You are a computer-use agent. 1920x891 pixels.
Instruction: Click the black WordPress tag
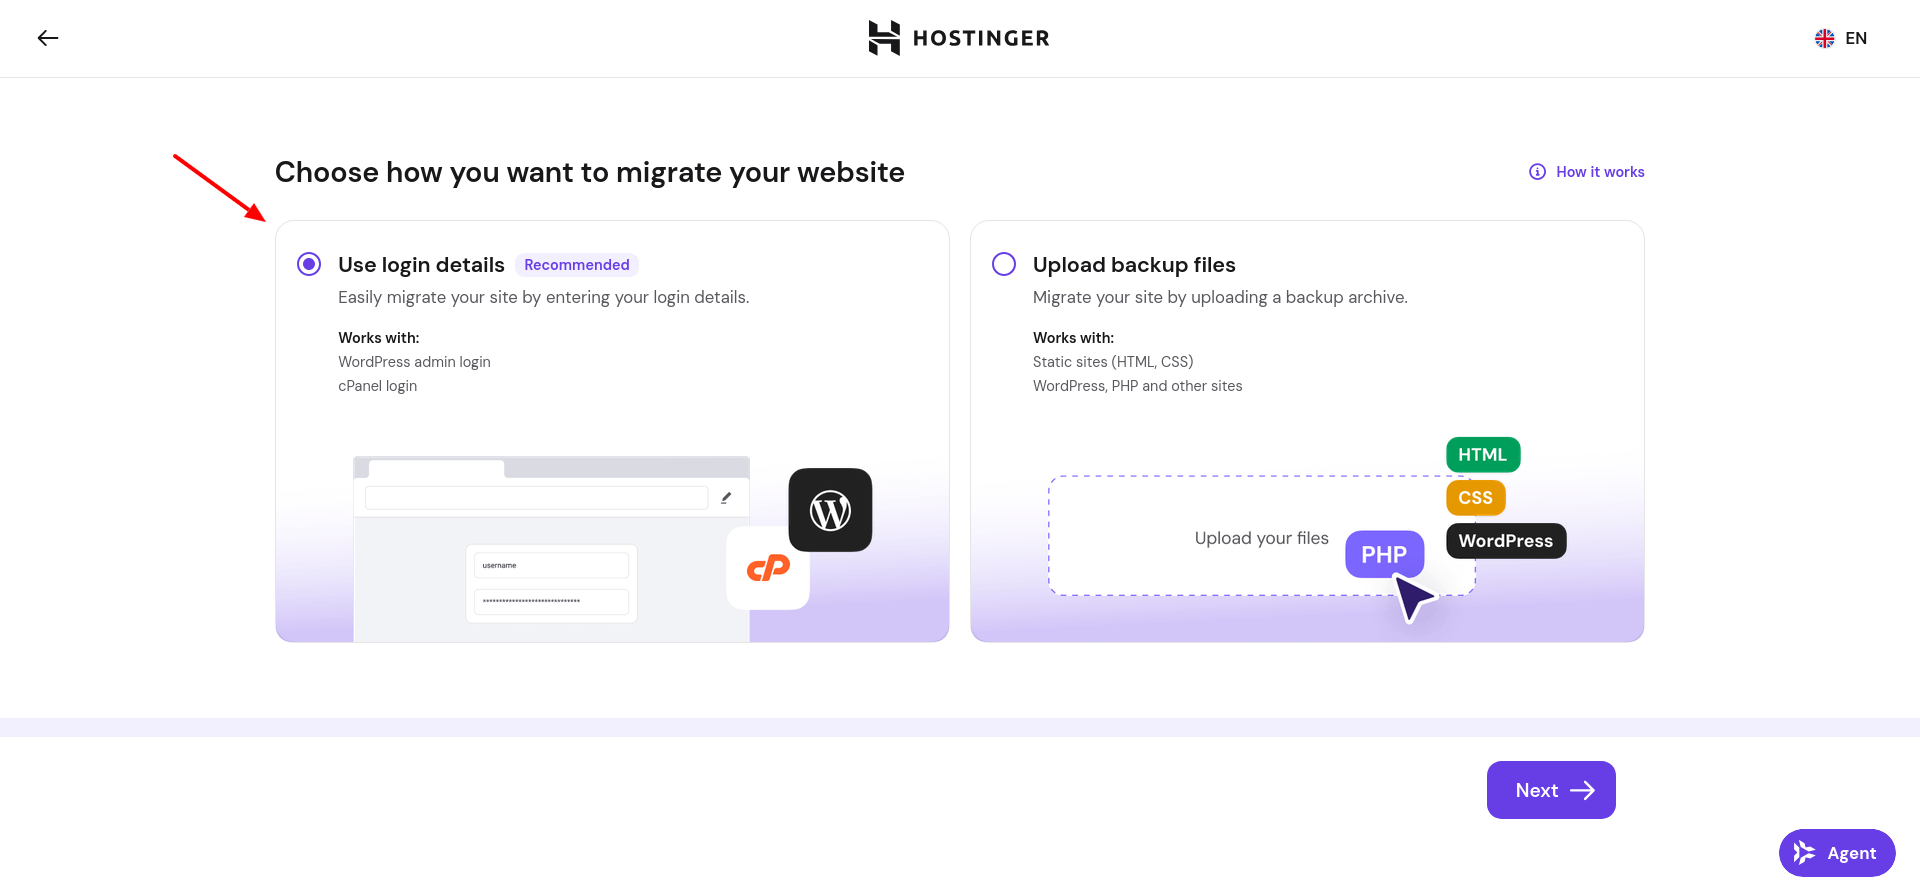tap(1506, 541)
